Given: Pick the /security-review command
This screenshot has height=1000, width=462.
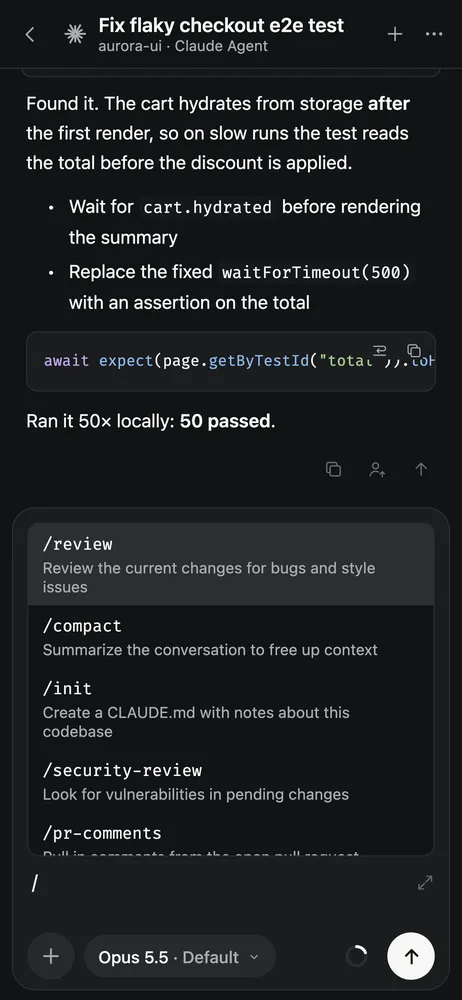Looking at the screenshot, I should [x=231, y=781].
